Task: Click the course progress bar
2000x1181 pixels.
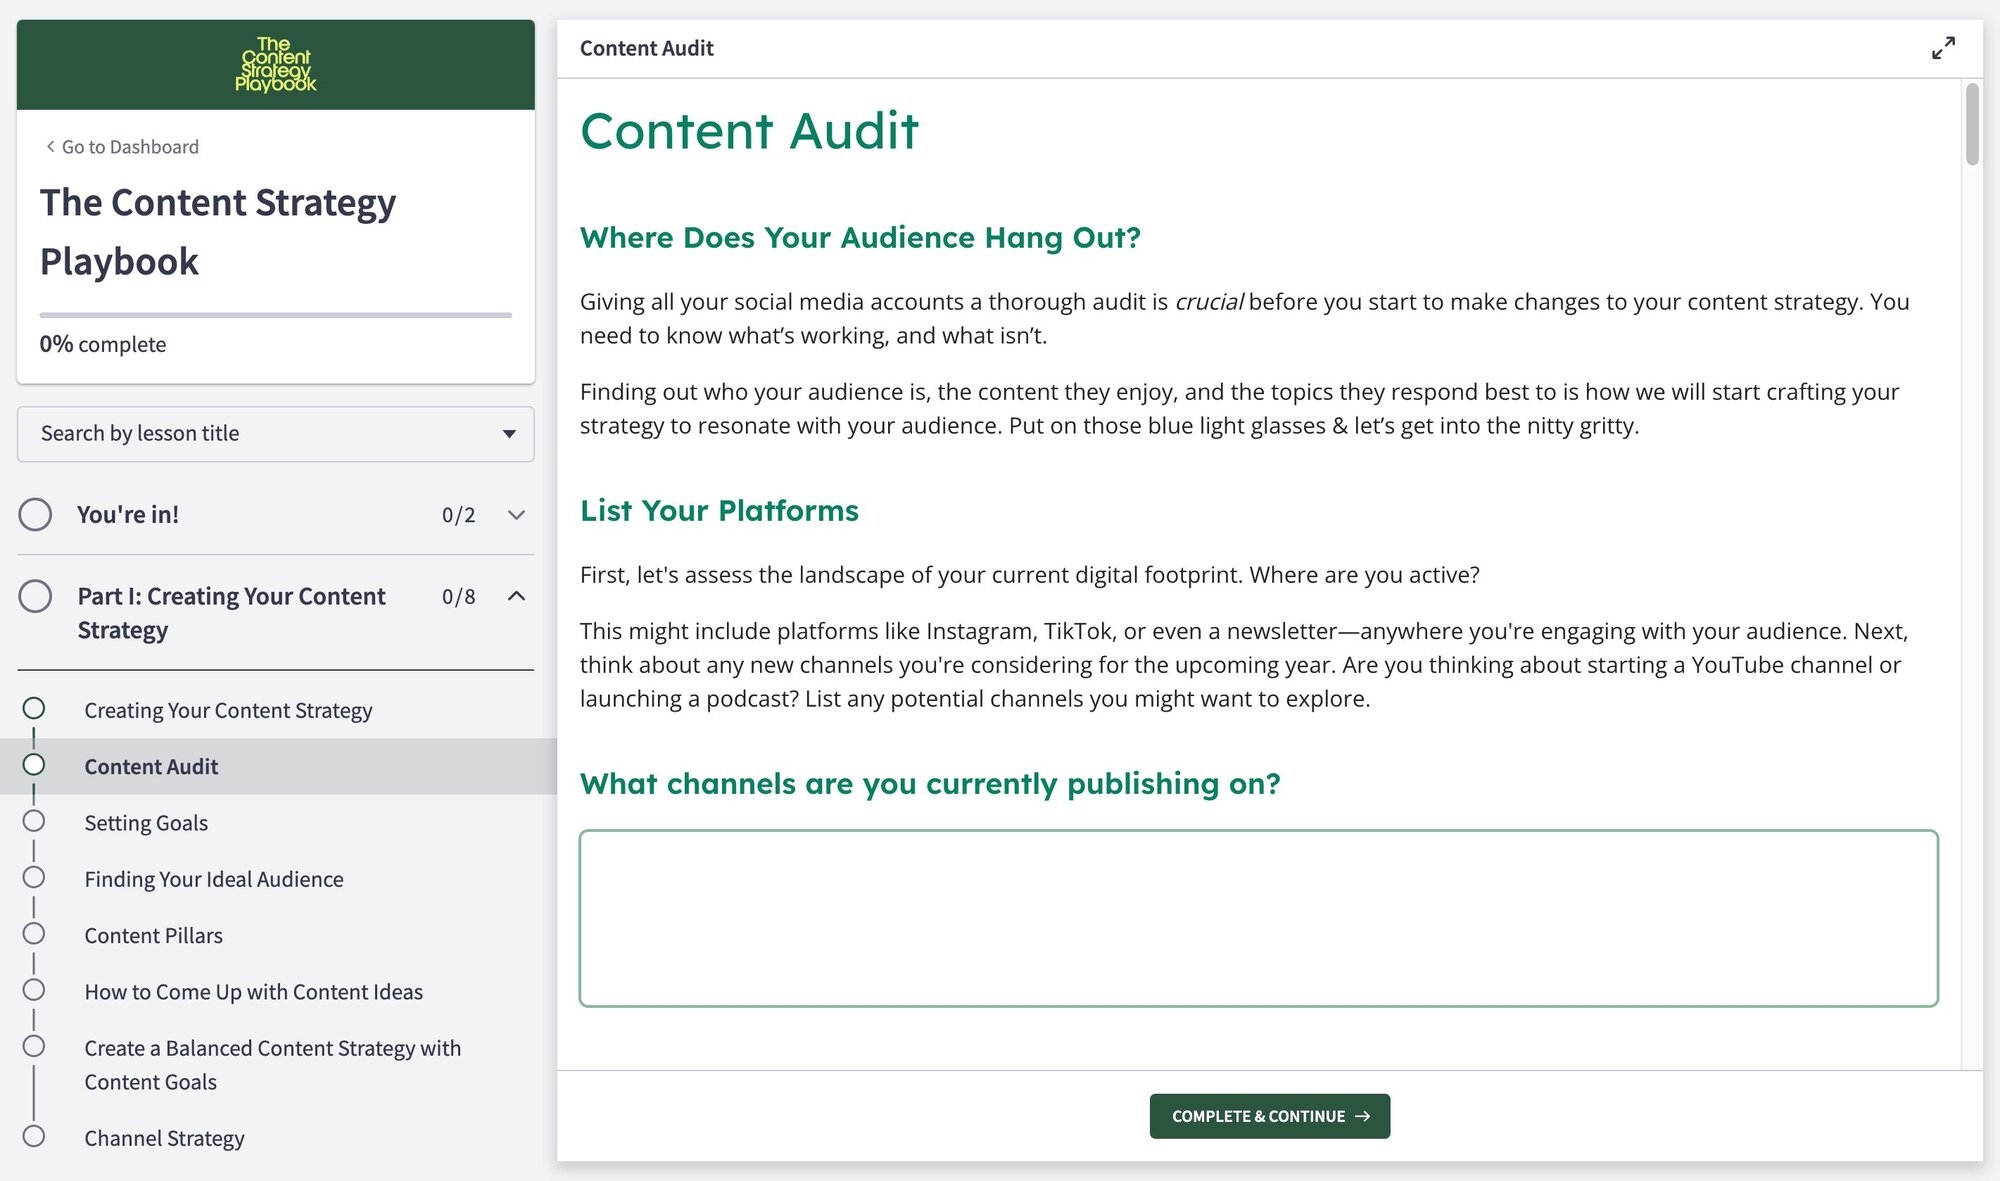Action: click(x=276, y=315)
